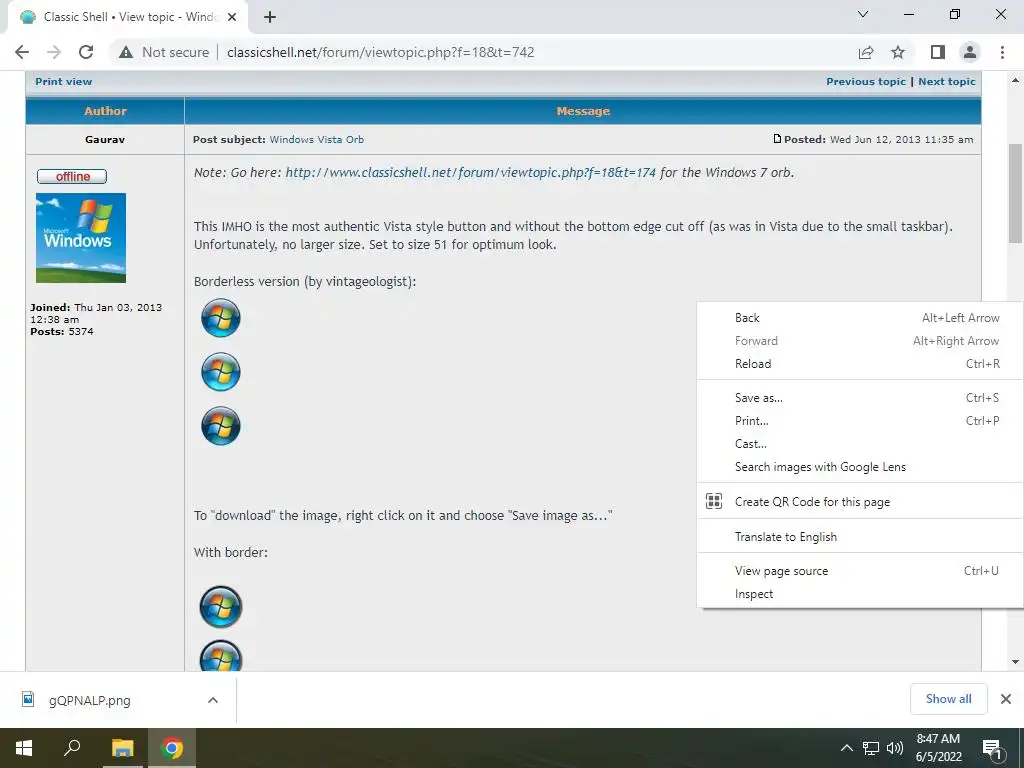The width and height of the screenshot is (1024, 768).
Task: Show hidden system tray icons
Action: click(x=846, y=748)
